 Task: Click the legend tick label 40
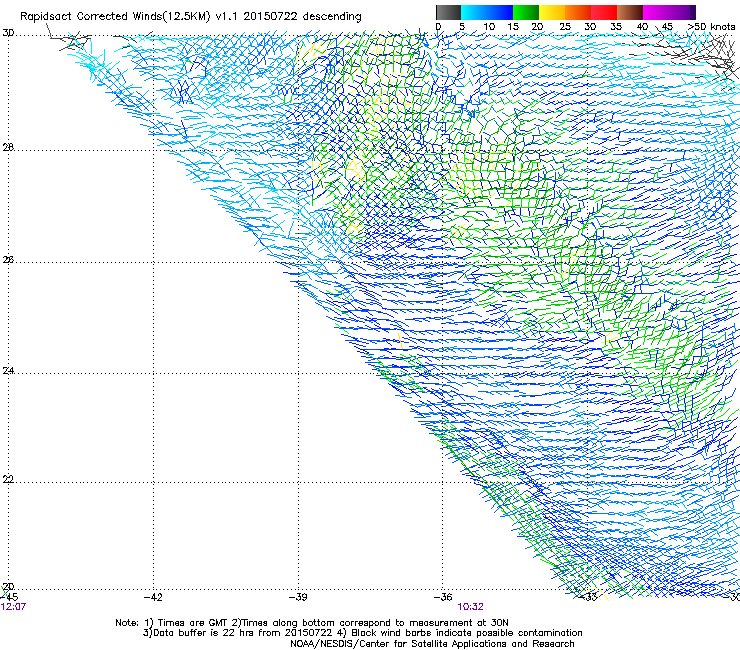642,27
